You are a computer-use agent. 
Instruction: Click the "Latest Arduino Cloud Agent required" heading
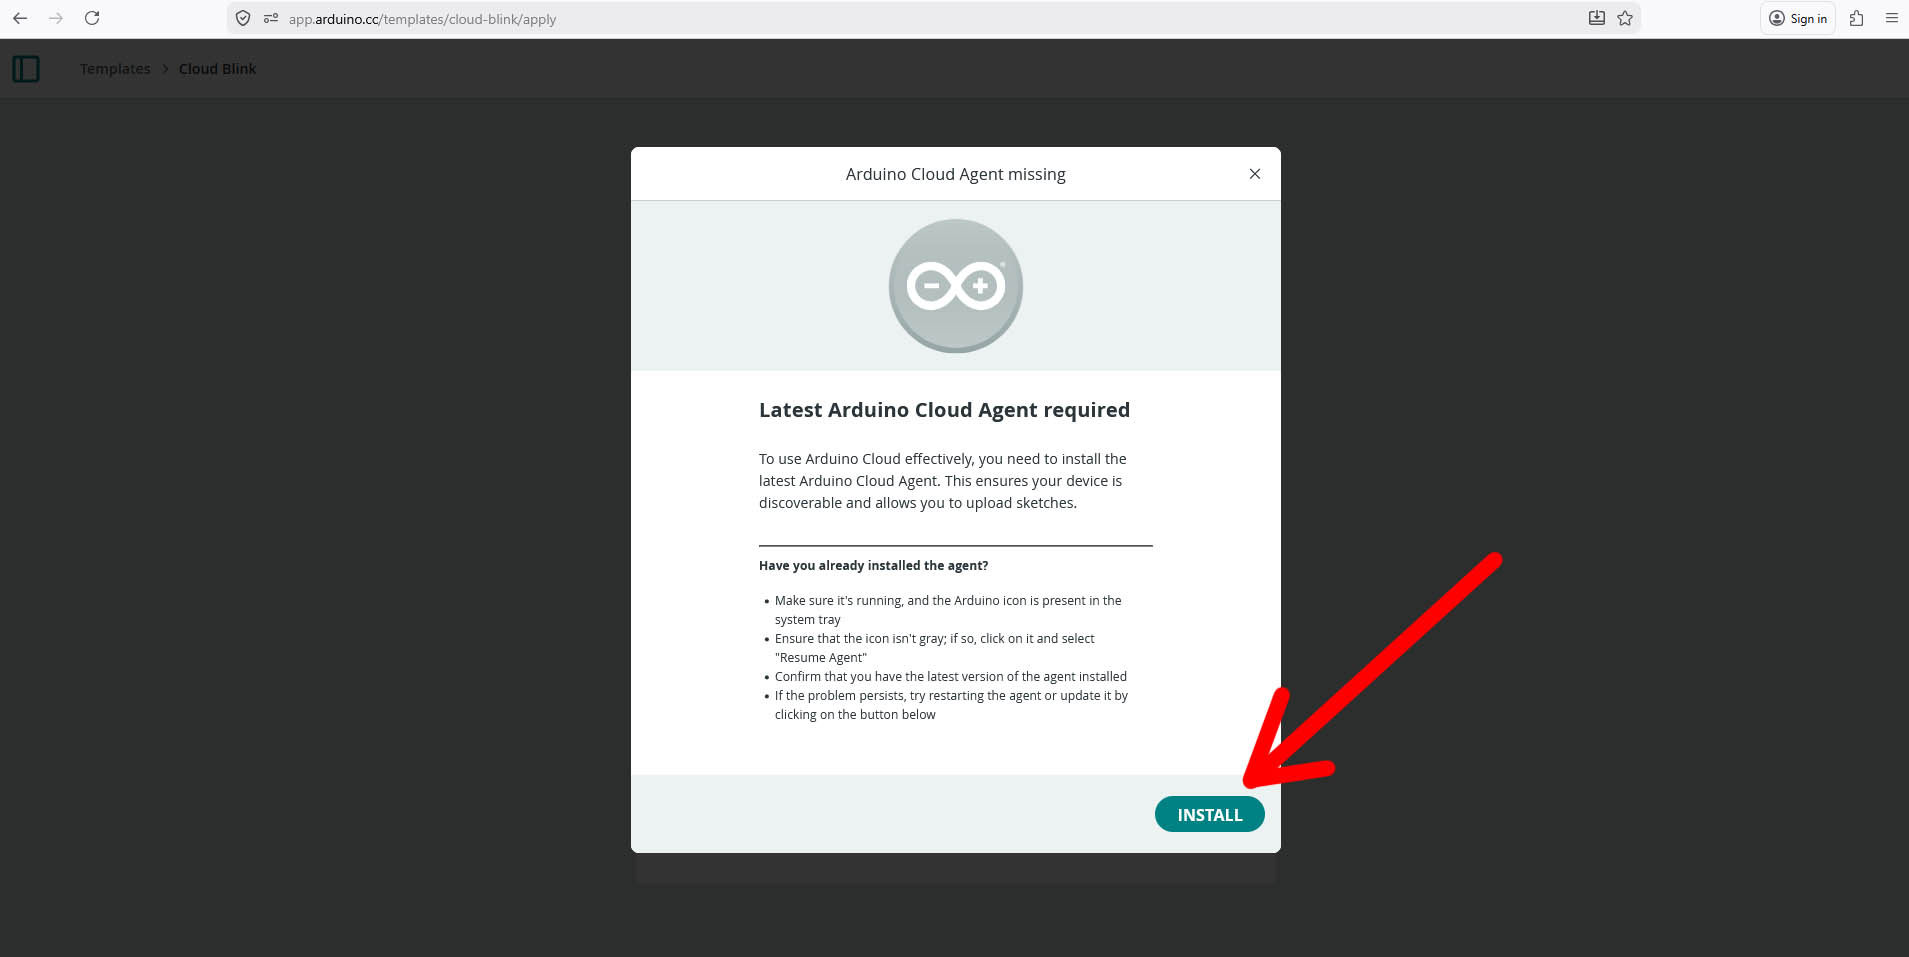point(944,410)
